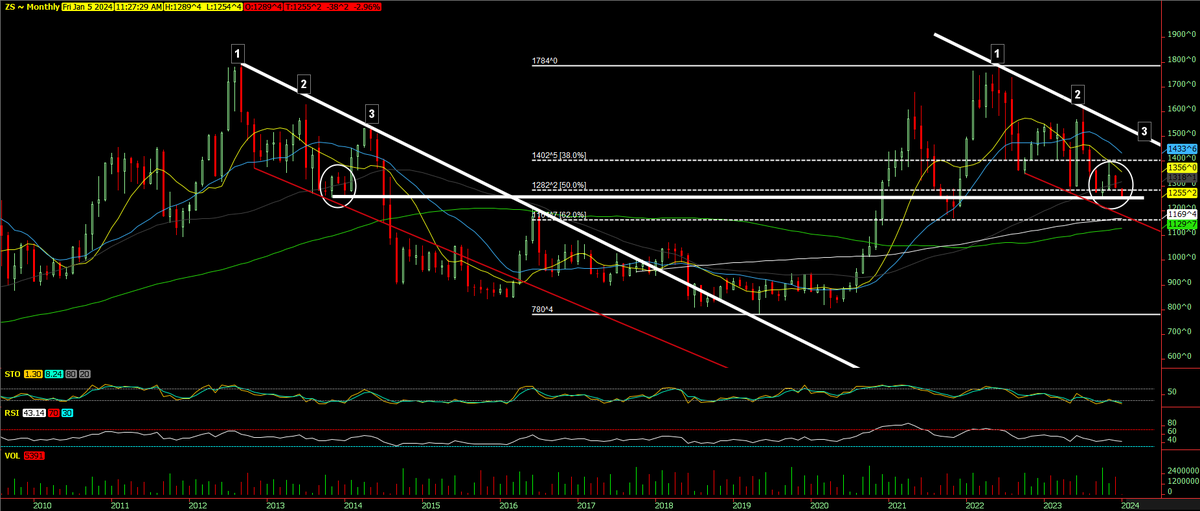Select the 1784^0 retracement high label

tap(544, 61)
